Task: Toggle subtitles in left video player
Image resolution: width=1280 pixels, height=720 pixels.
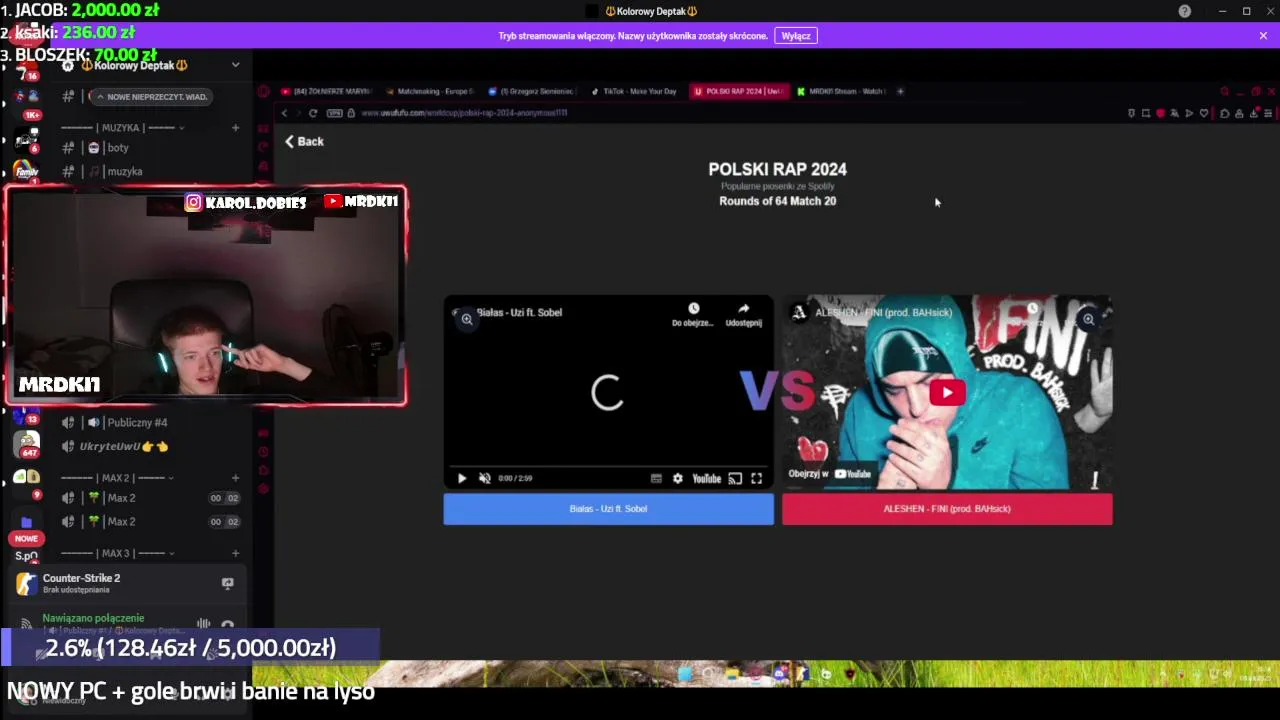Action: (x=656, y=478)
